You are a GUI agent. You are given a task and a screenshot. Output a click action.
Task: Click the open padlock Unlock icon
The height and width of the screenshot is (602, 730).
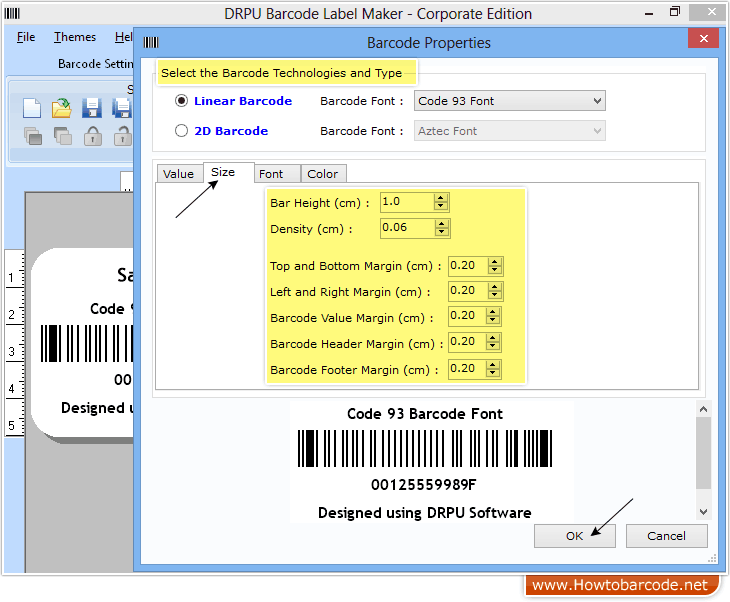click(123, 136)
